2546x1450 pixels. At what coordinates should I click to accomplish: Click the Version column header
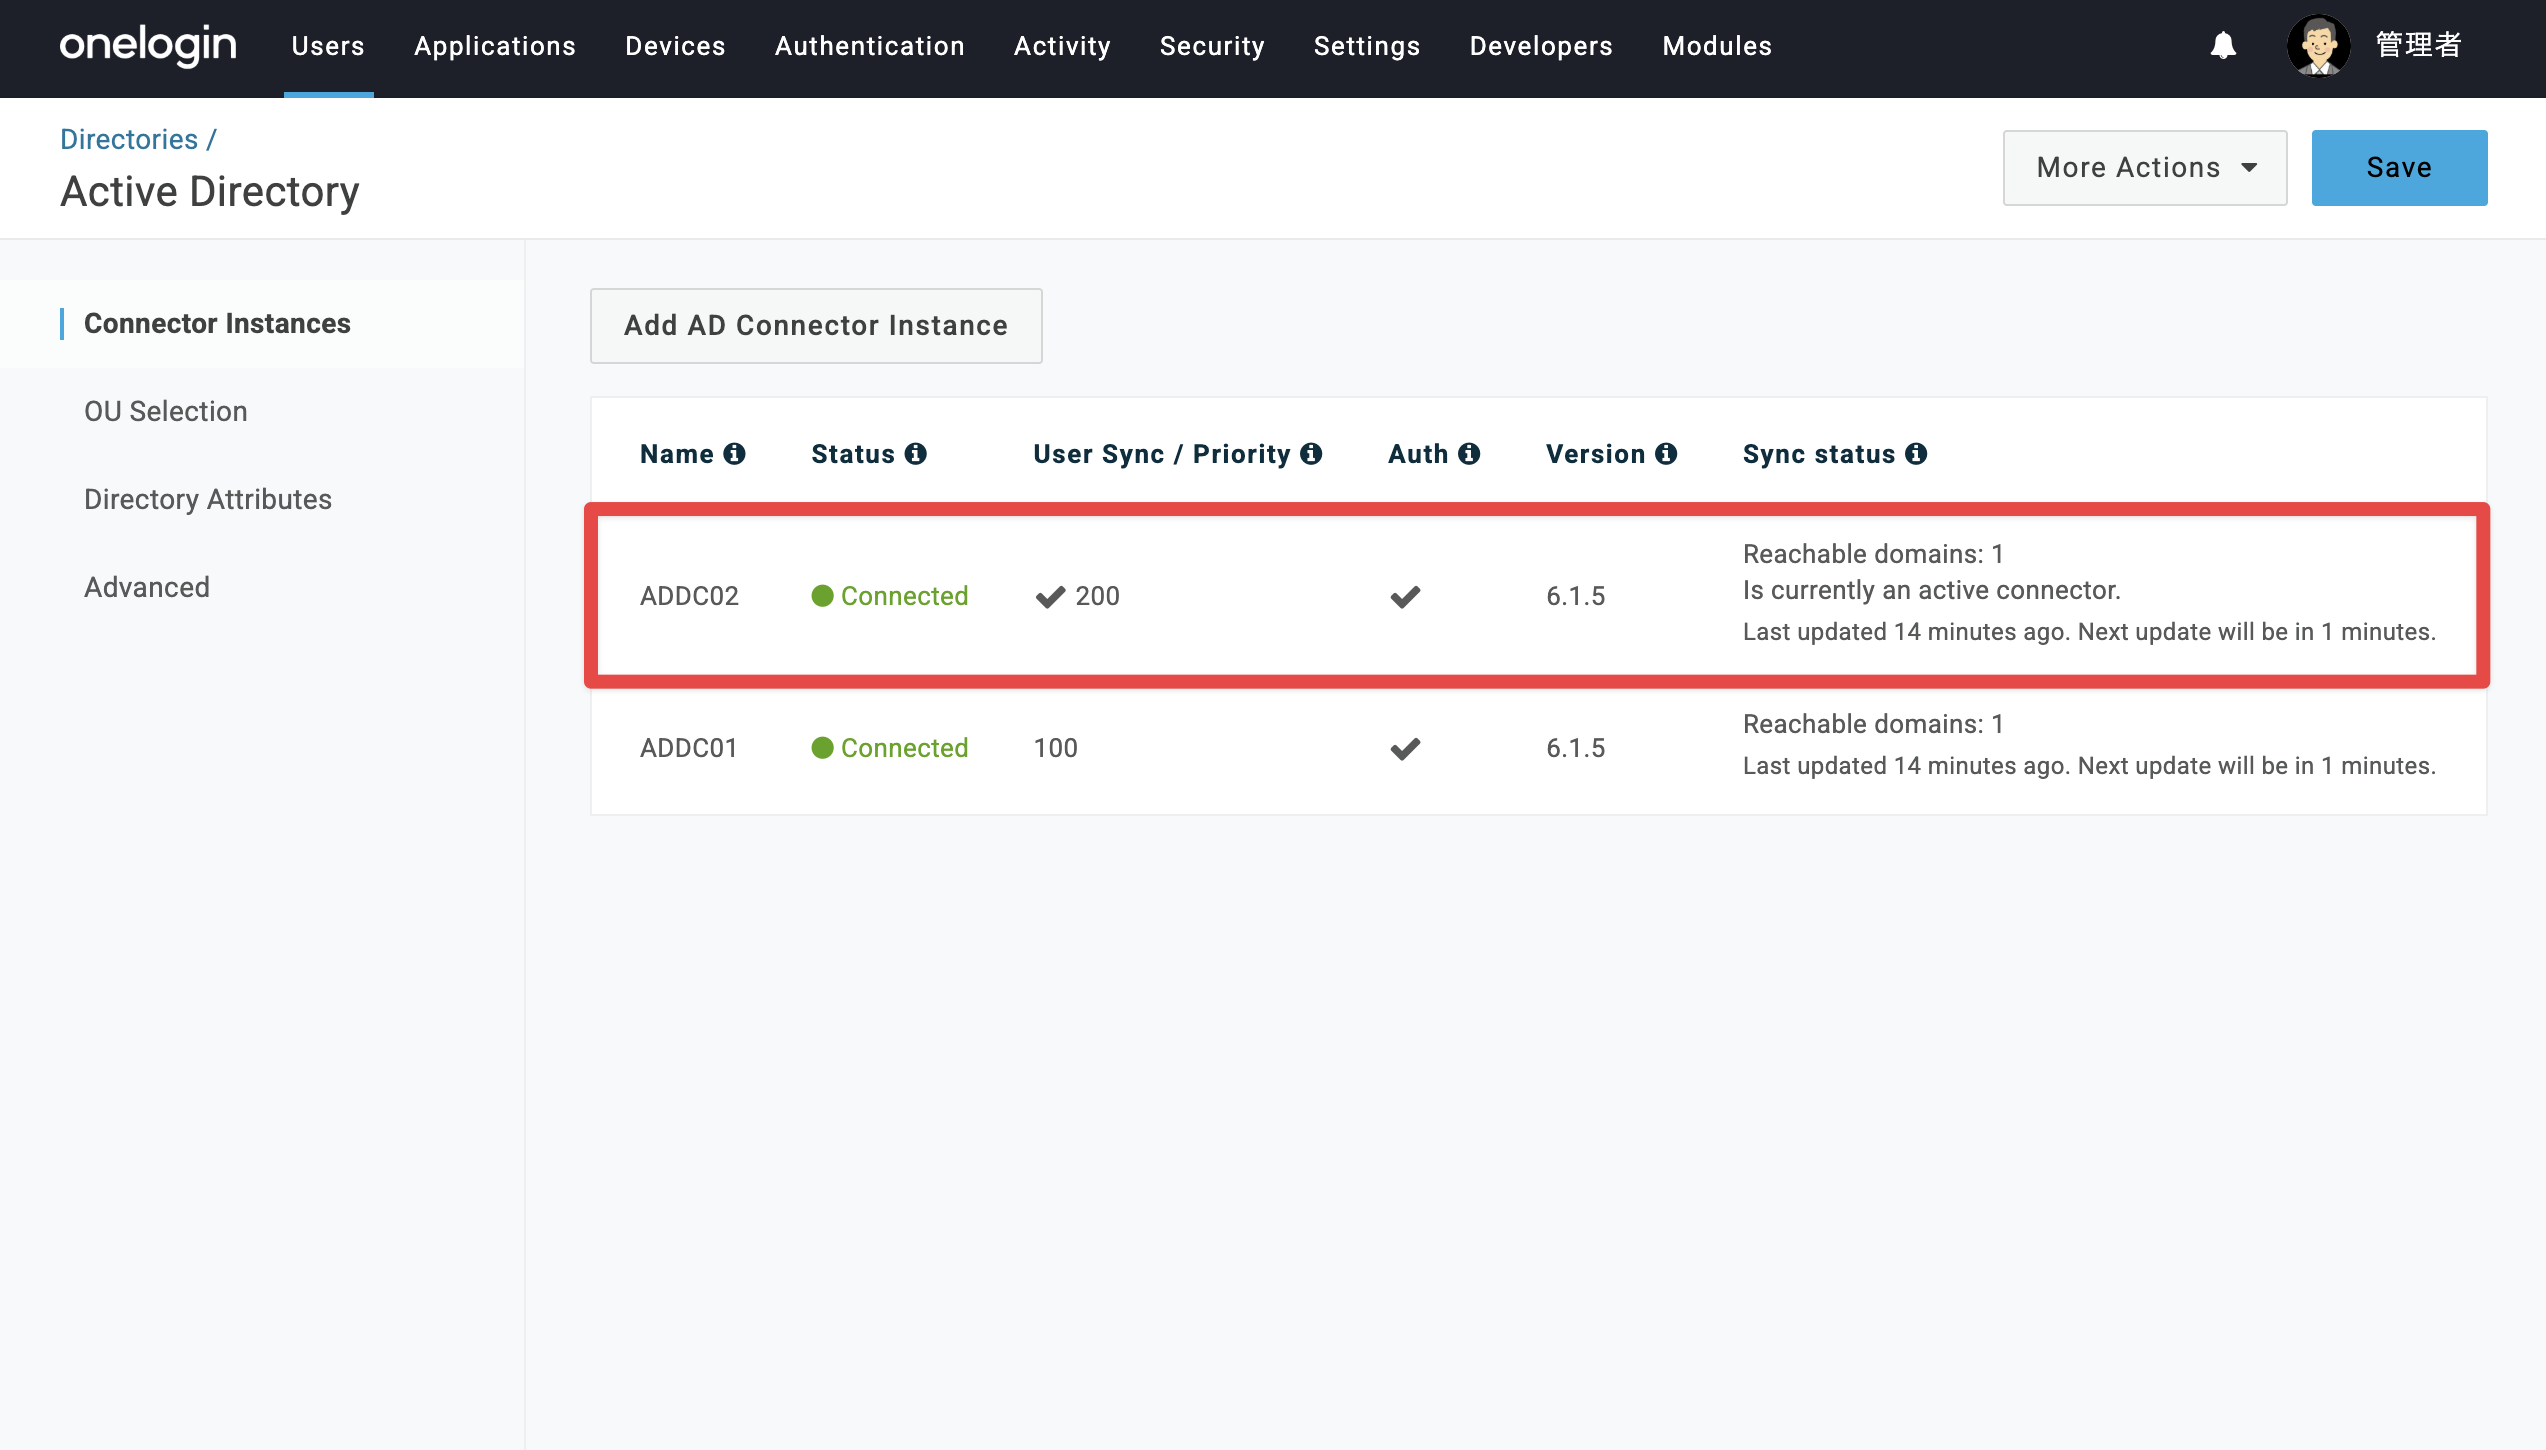tap(1595, 454)
